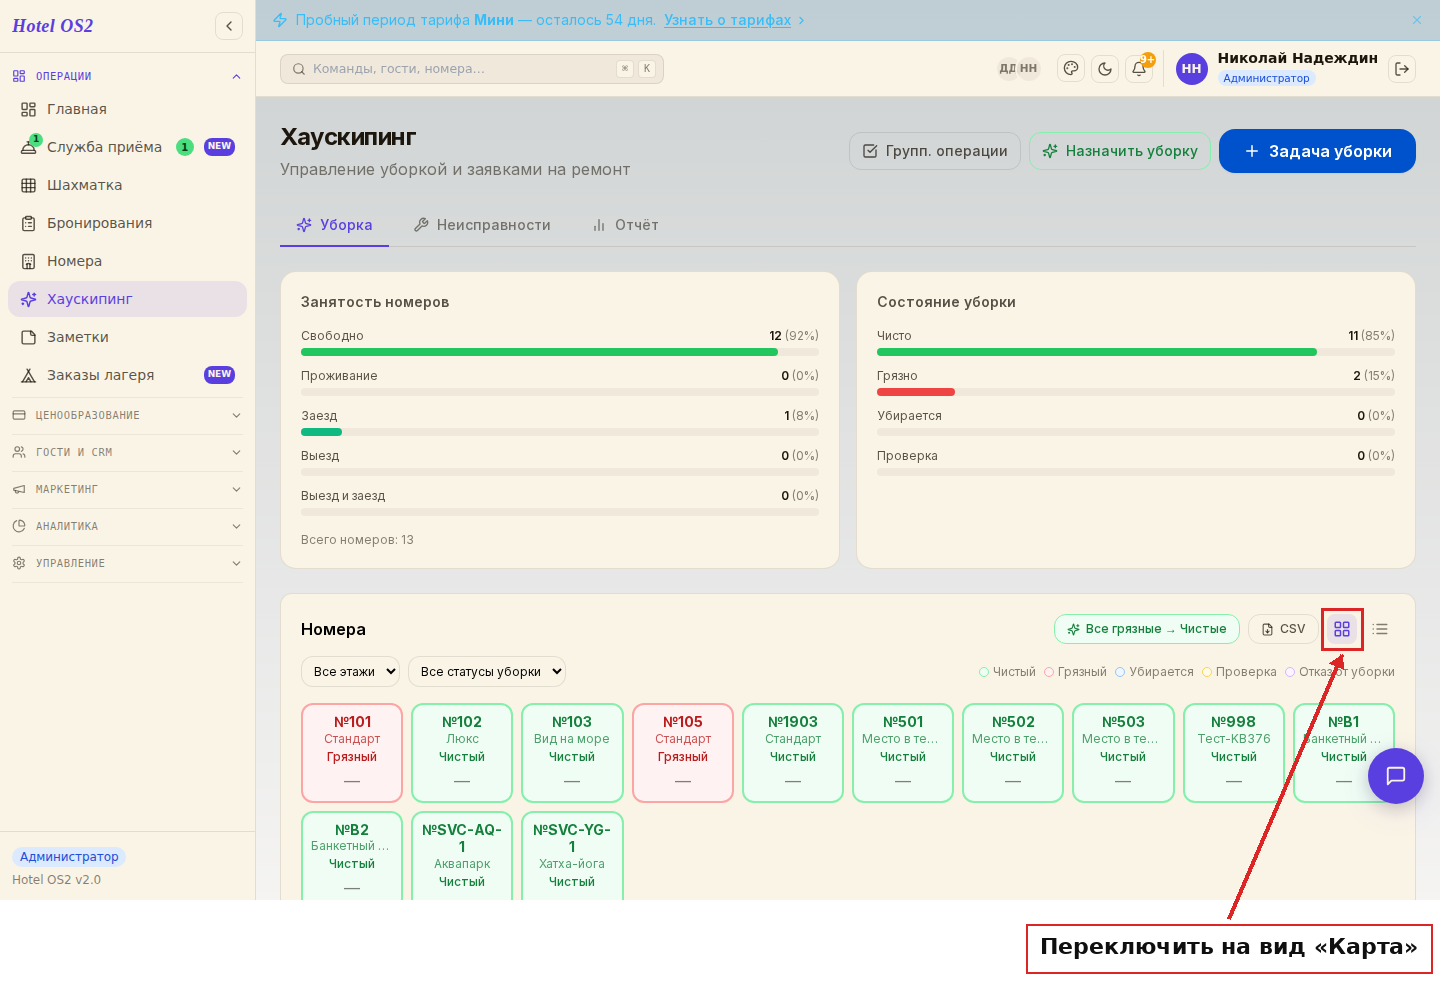1440x997 pixels.
Task: Follow the Узнать о тарифах link
Action: (727, 20)
